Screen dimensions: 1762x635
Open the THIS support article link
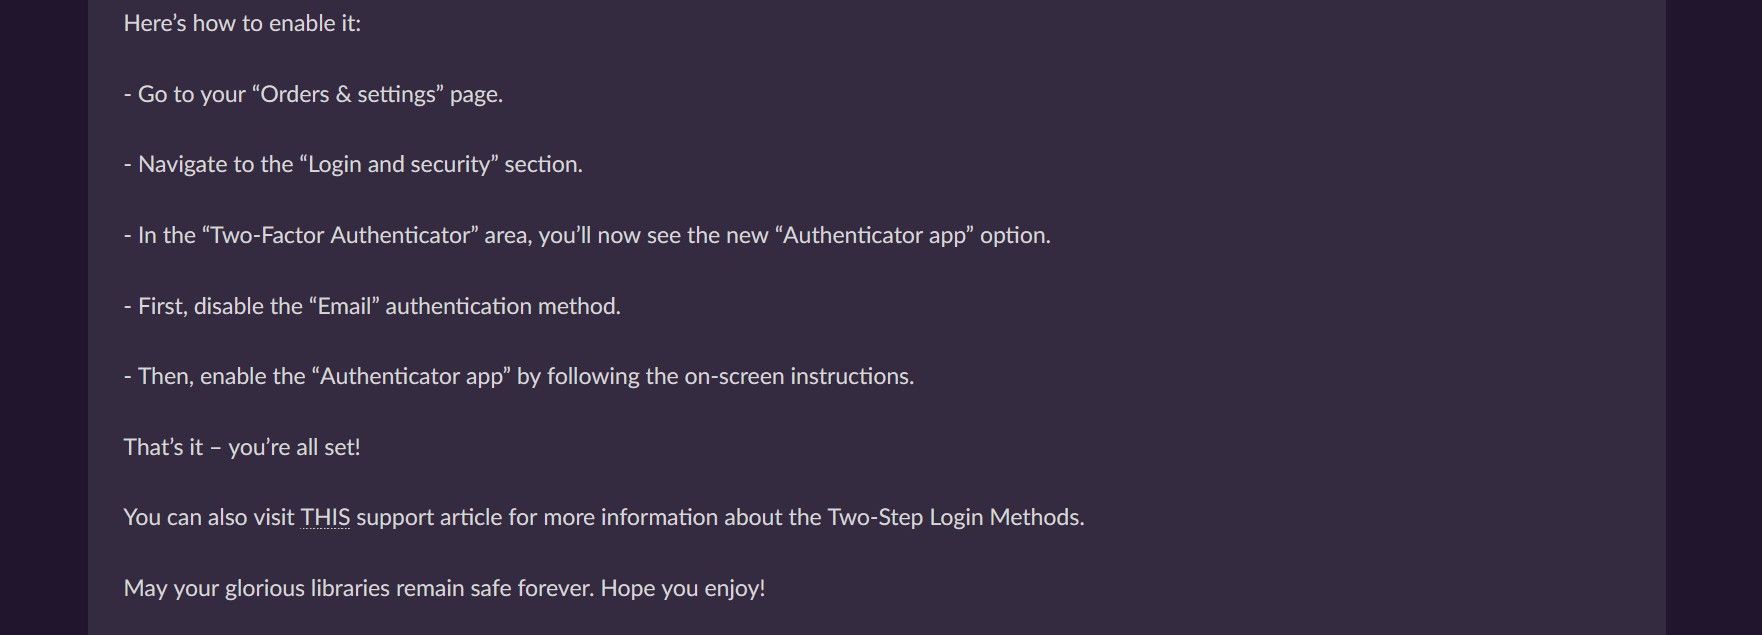click(325, 517)
